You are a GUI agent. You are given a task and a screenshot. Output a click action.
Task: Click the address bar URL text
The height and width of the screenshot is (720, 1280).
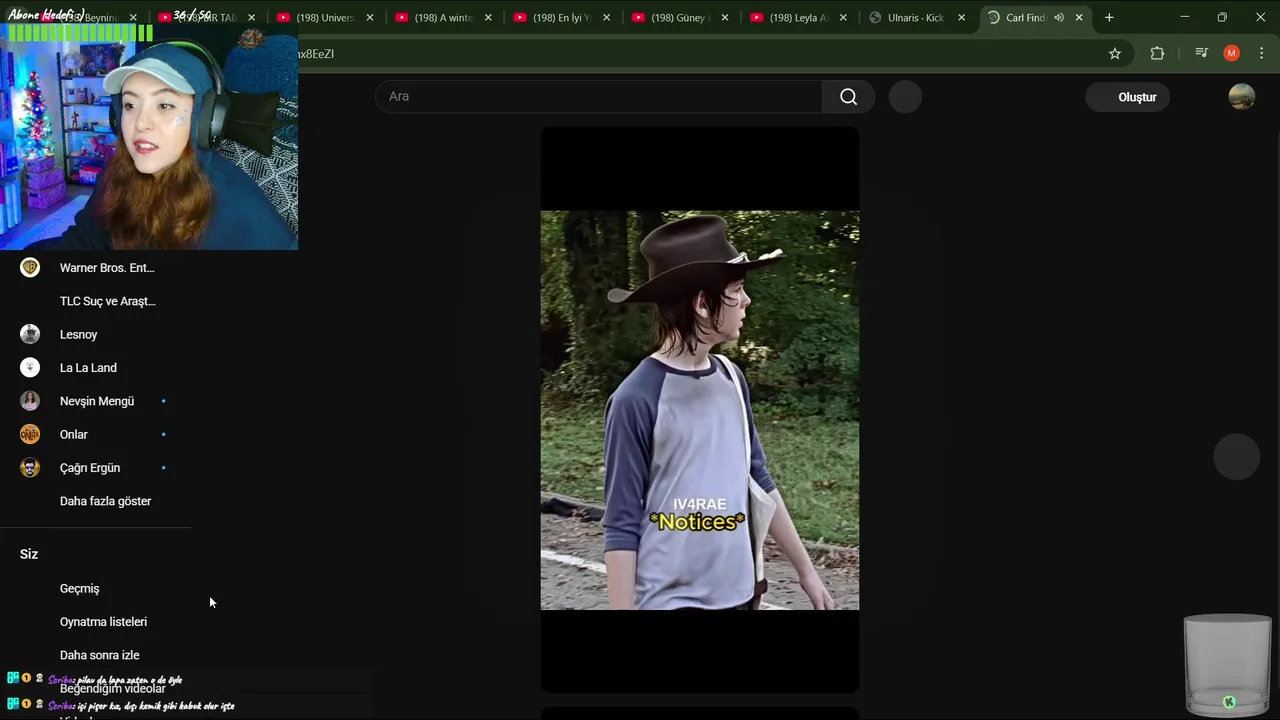(316, 54)
